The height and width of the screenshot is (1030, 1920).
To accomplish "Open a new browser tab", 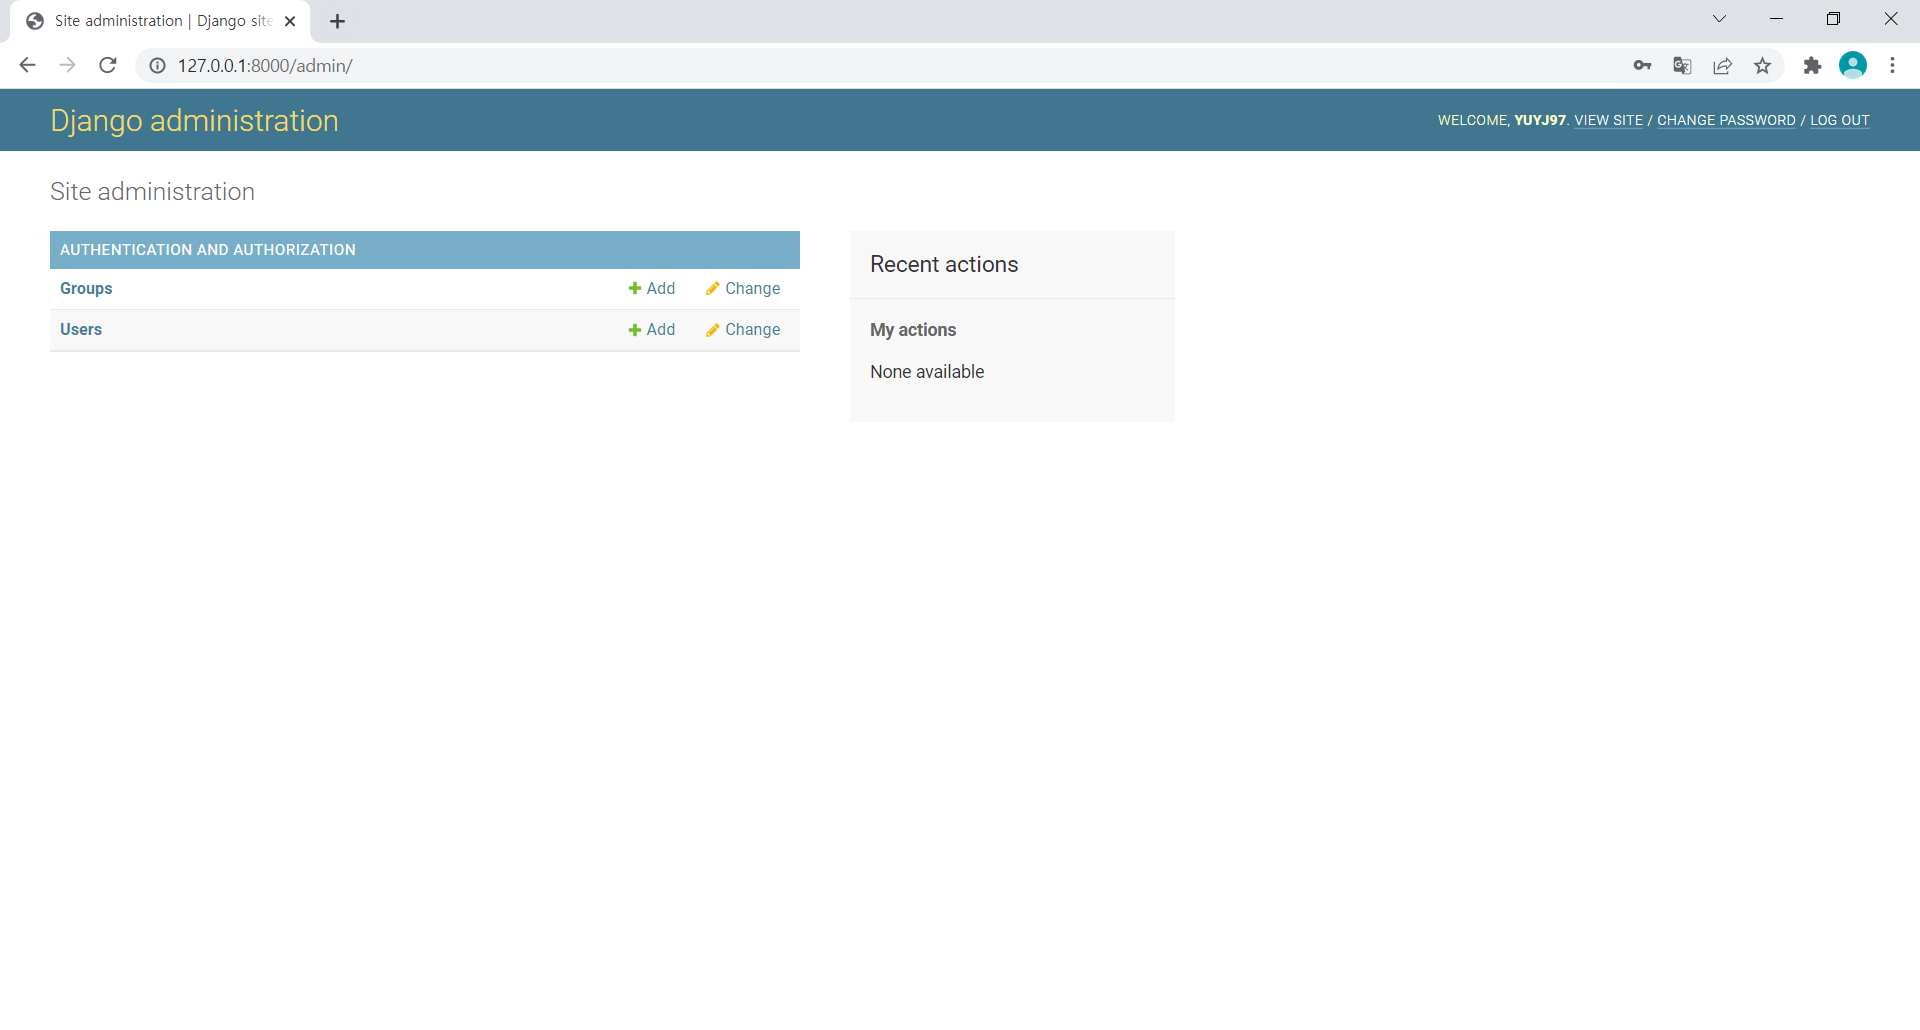I will coord(338,21).
